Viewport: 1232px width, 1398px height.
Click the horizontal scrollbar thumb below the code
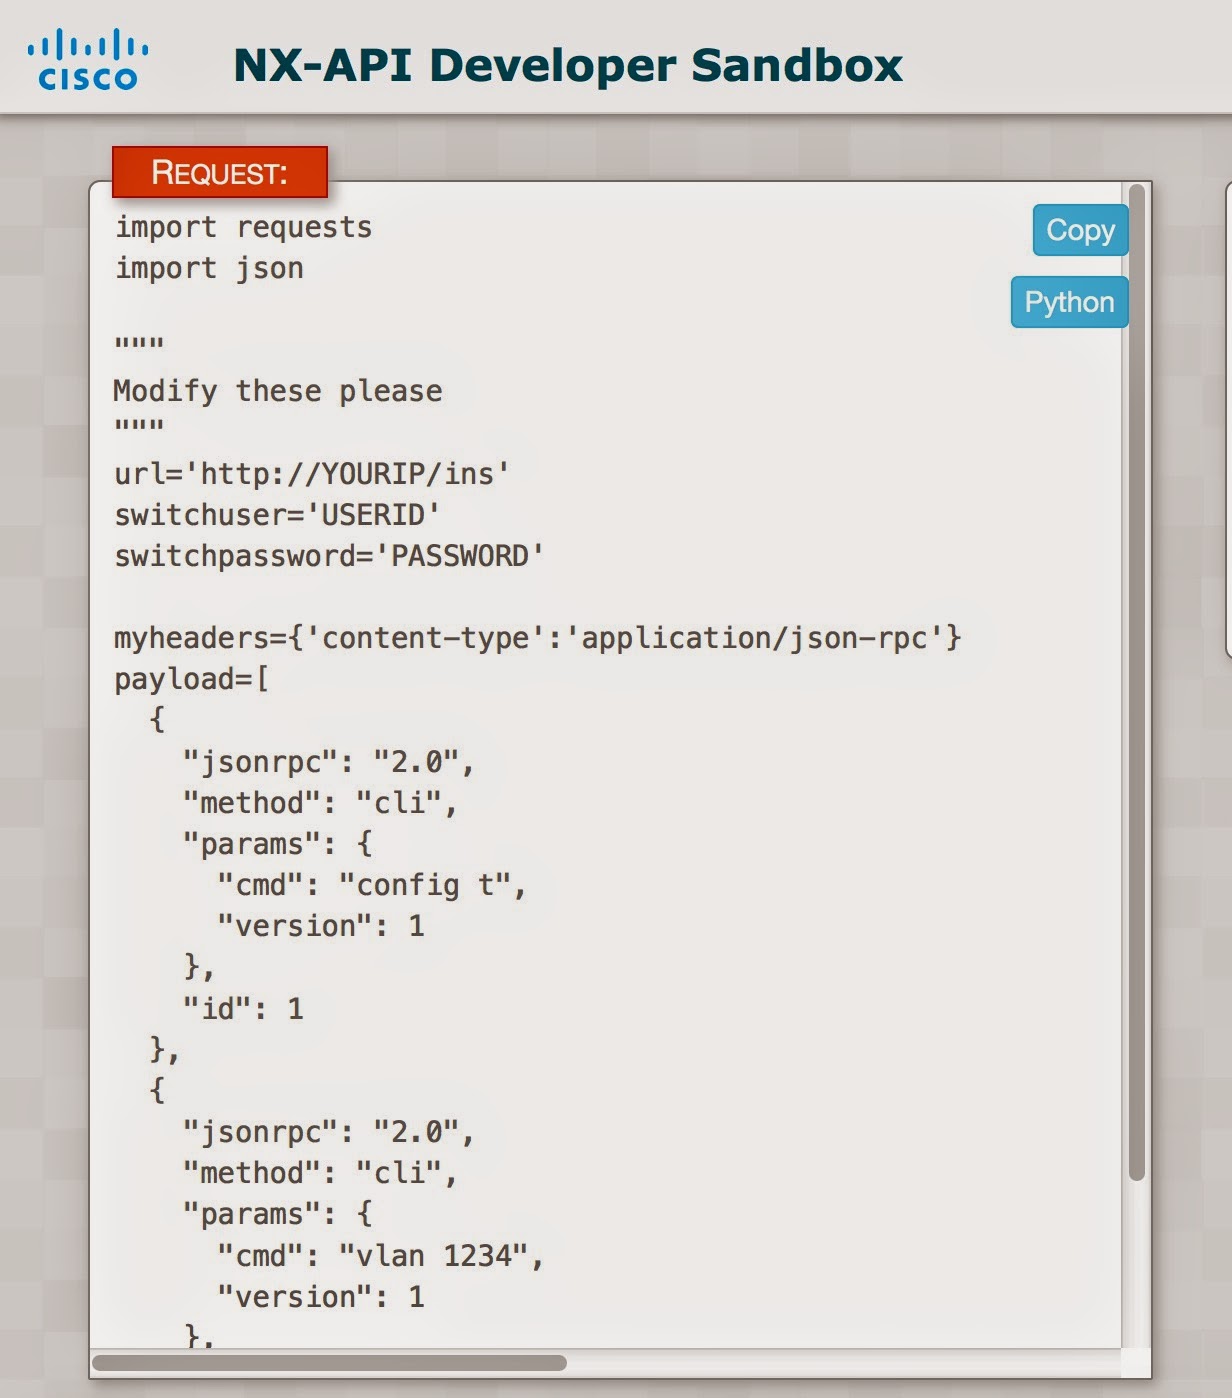[330, 1363]
